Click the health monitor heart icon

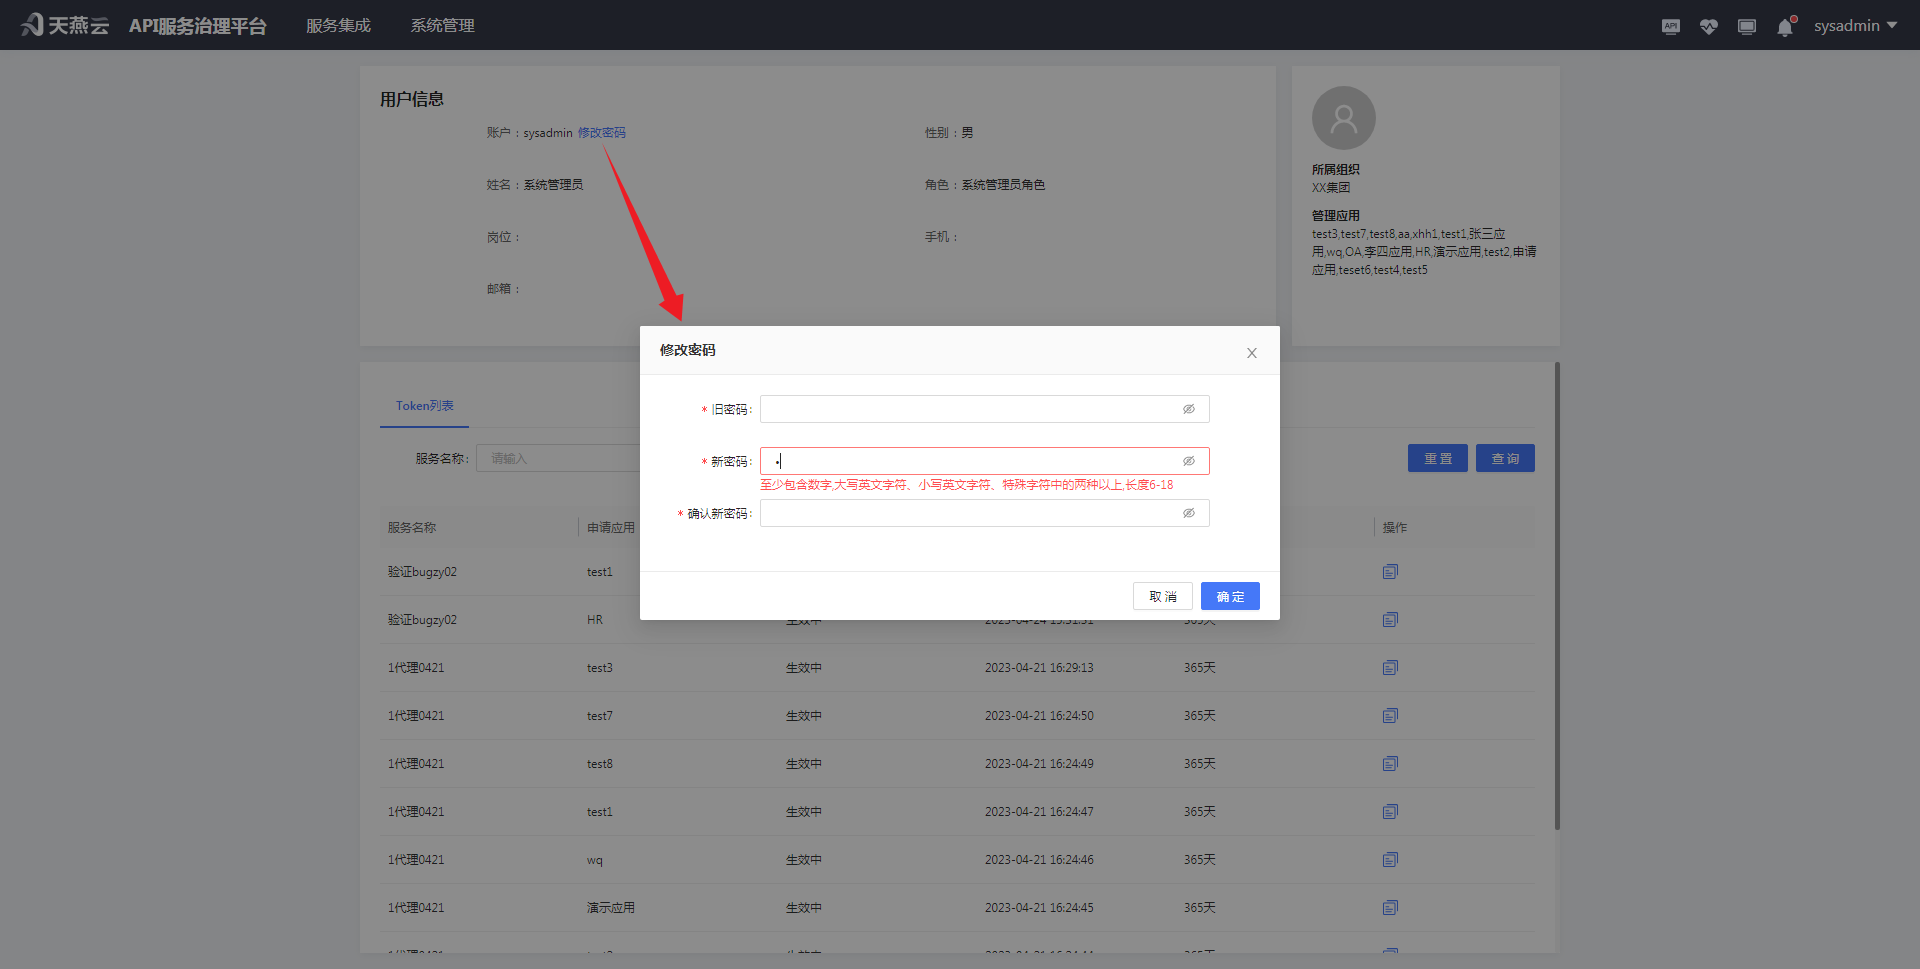(x=1708, y=26)
